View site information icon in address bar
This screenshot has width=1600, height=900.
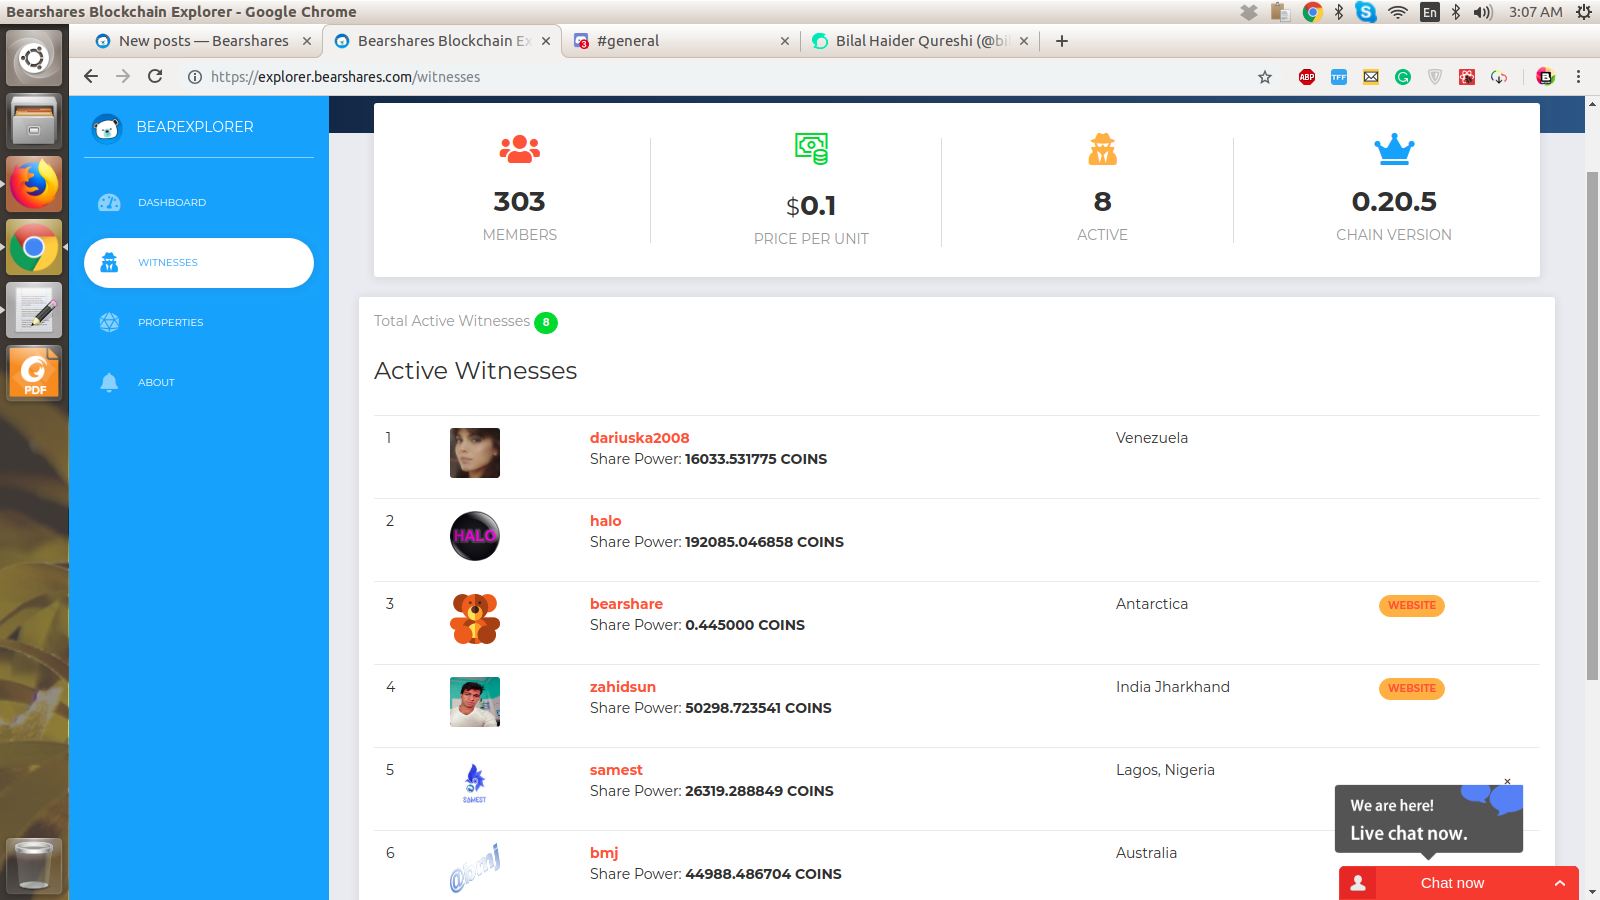195,77
